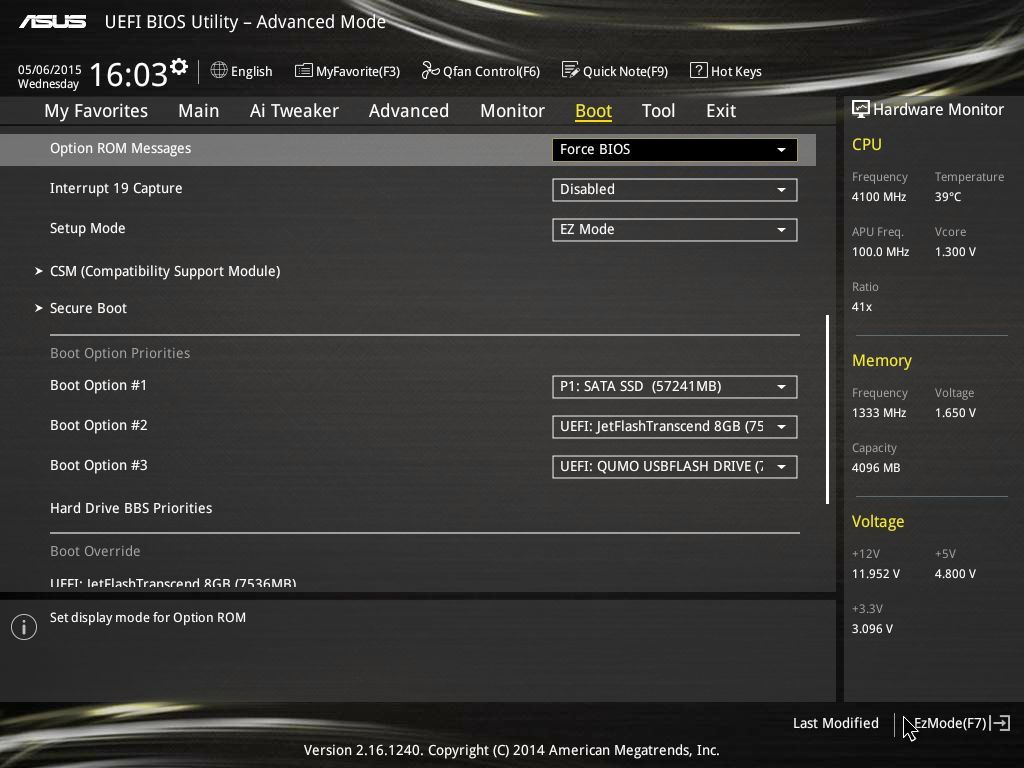Change the Setup Mode dropdown value
The width and height of the screenshot is (1024, 768).
674,230
